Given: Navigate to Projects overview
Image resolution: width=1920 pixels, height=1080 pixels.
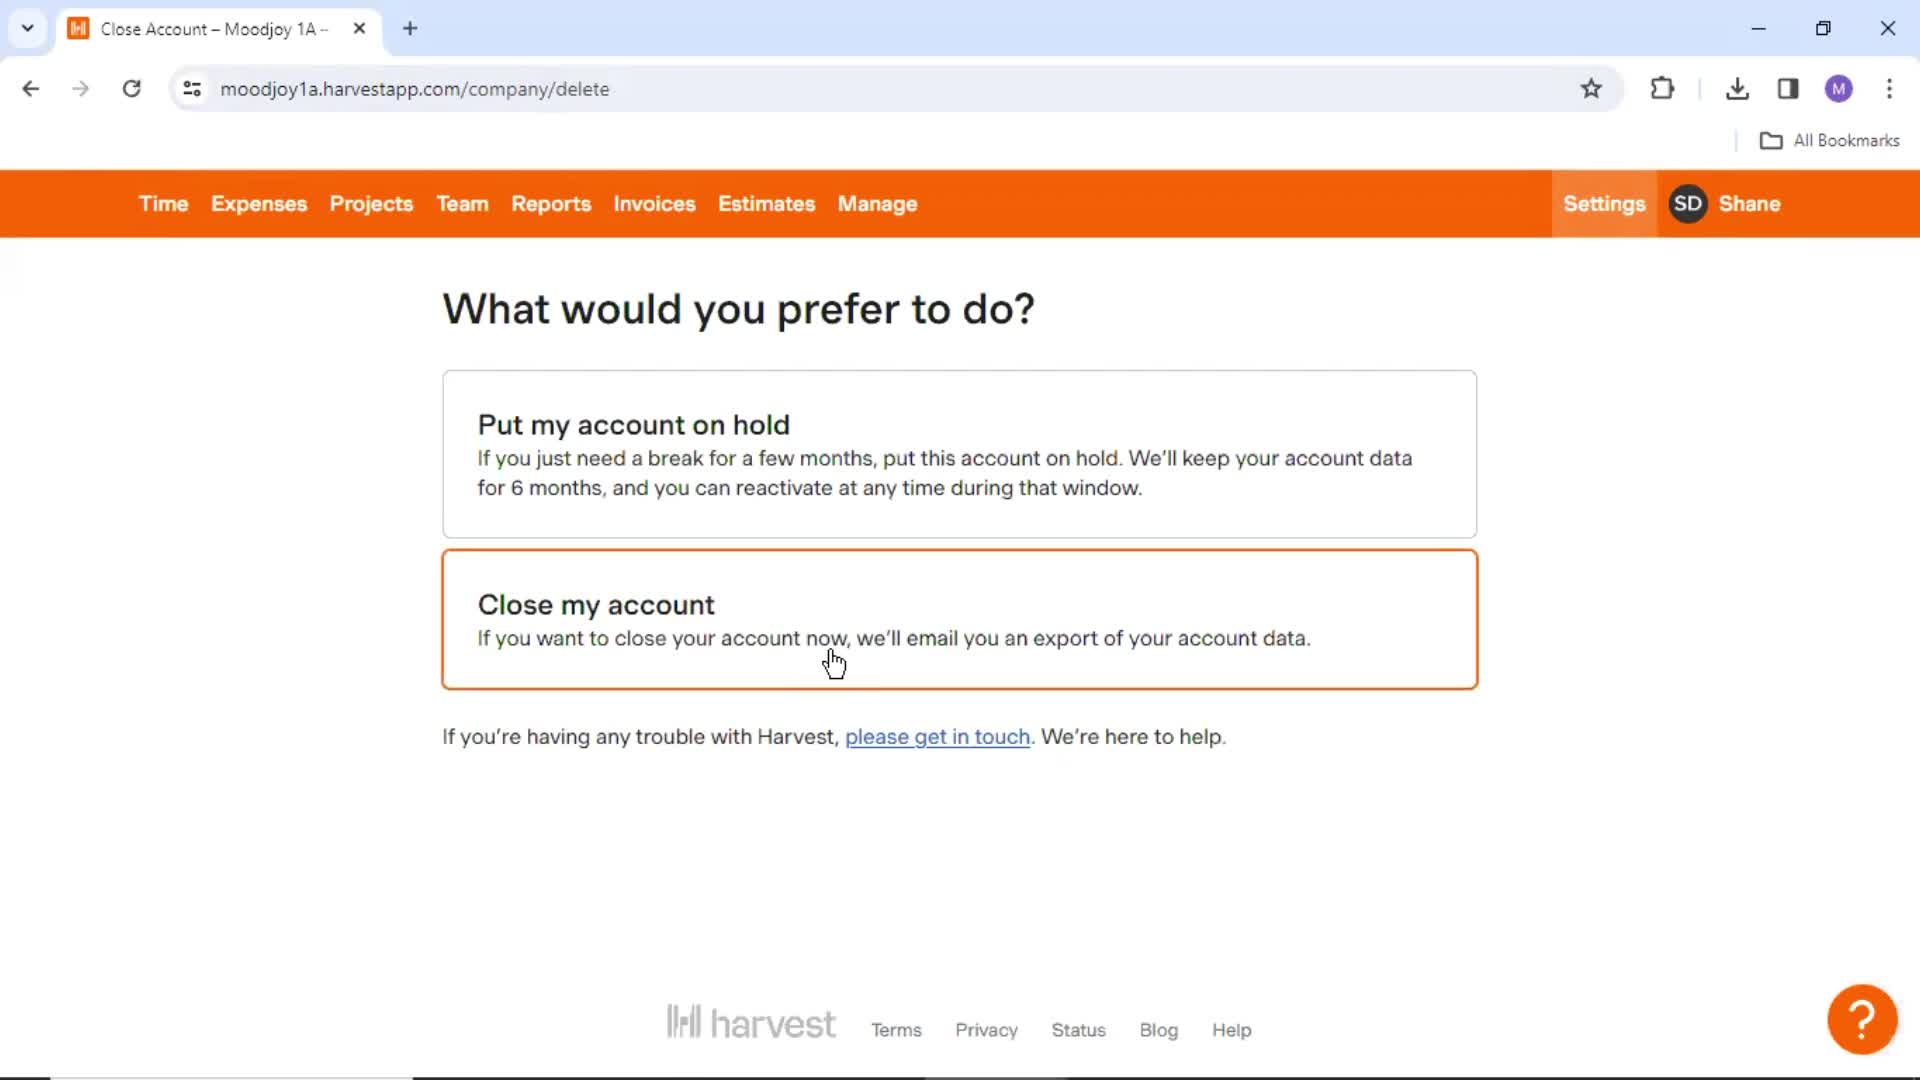Looking at the screenshot, I should pos(372,203).
